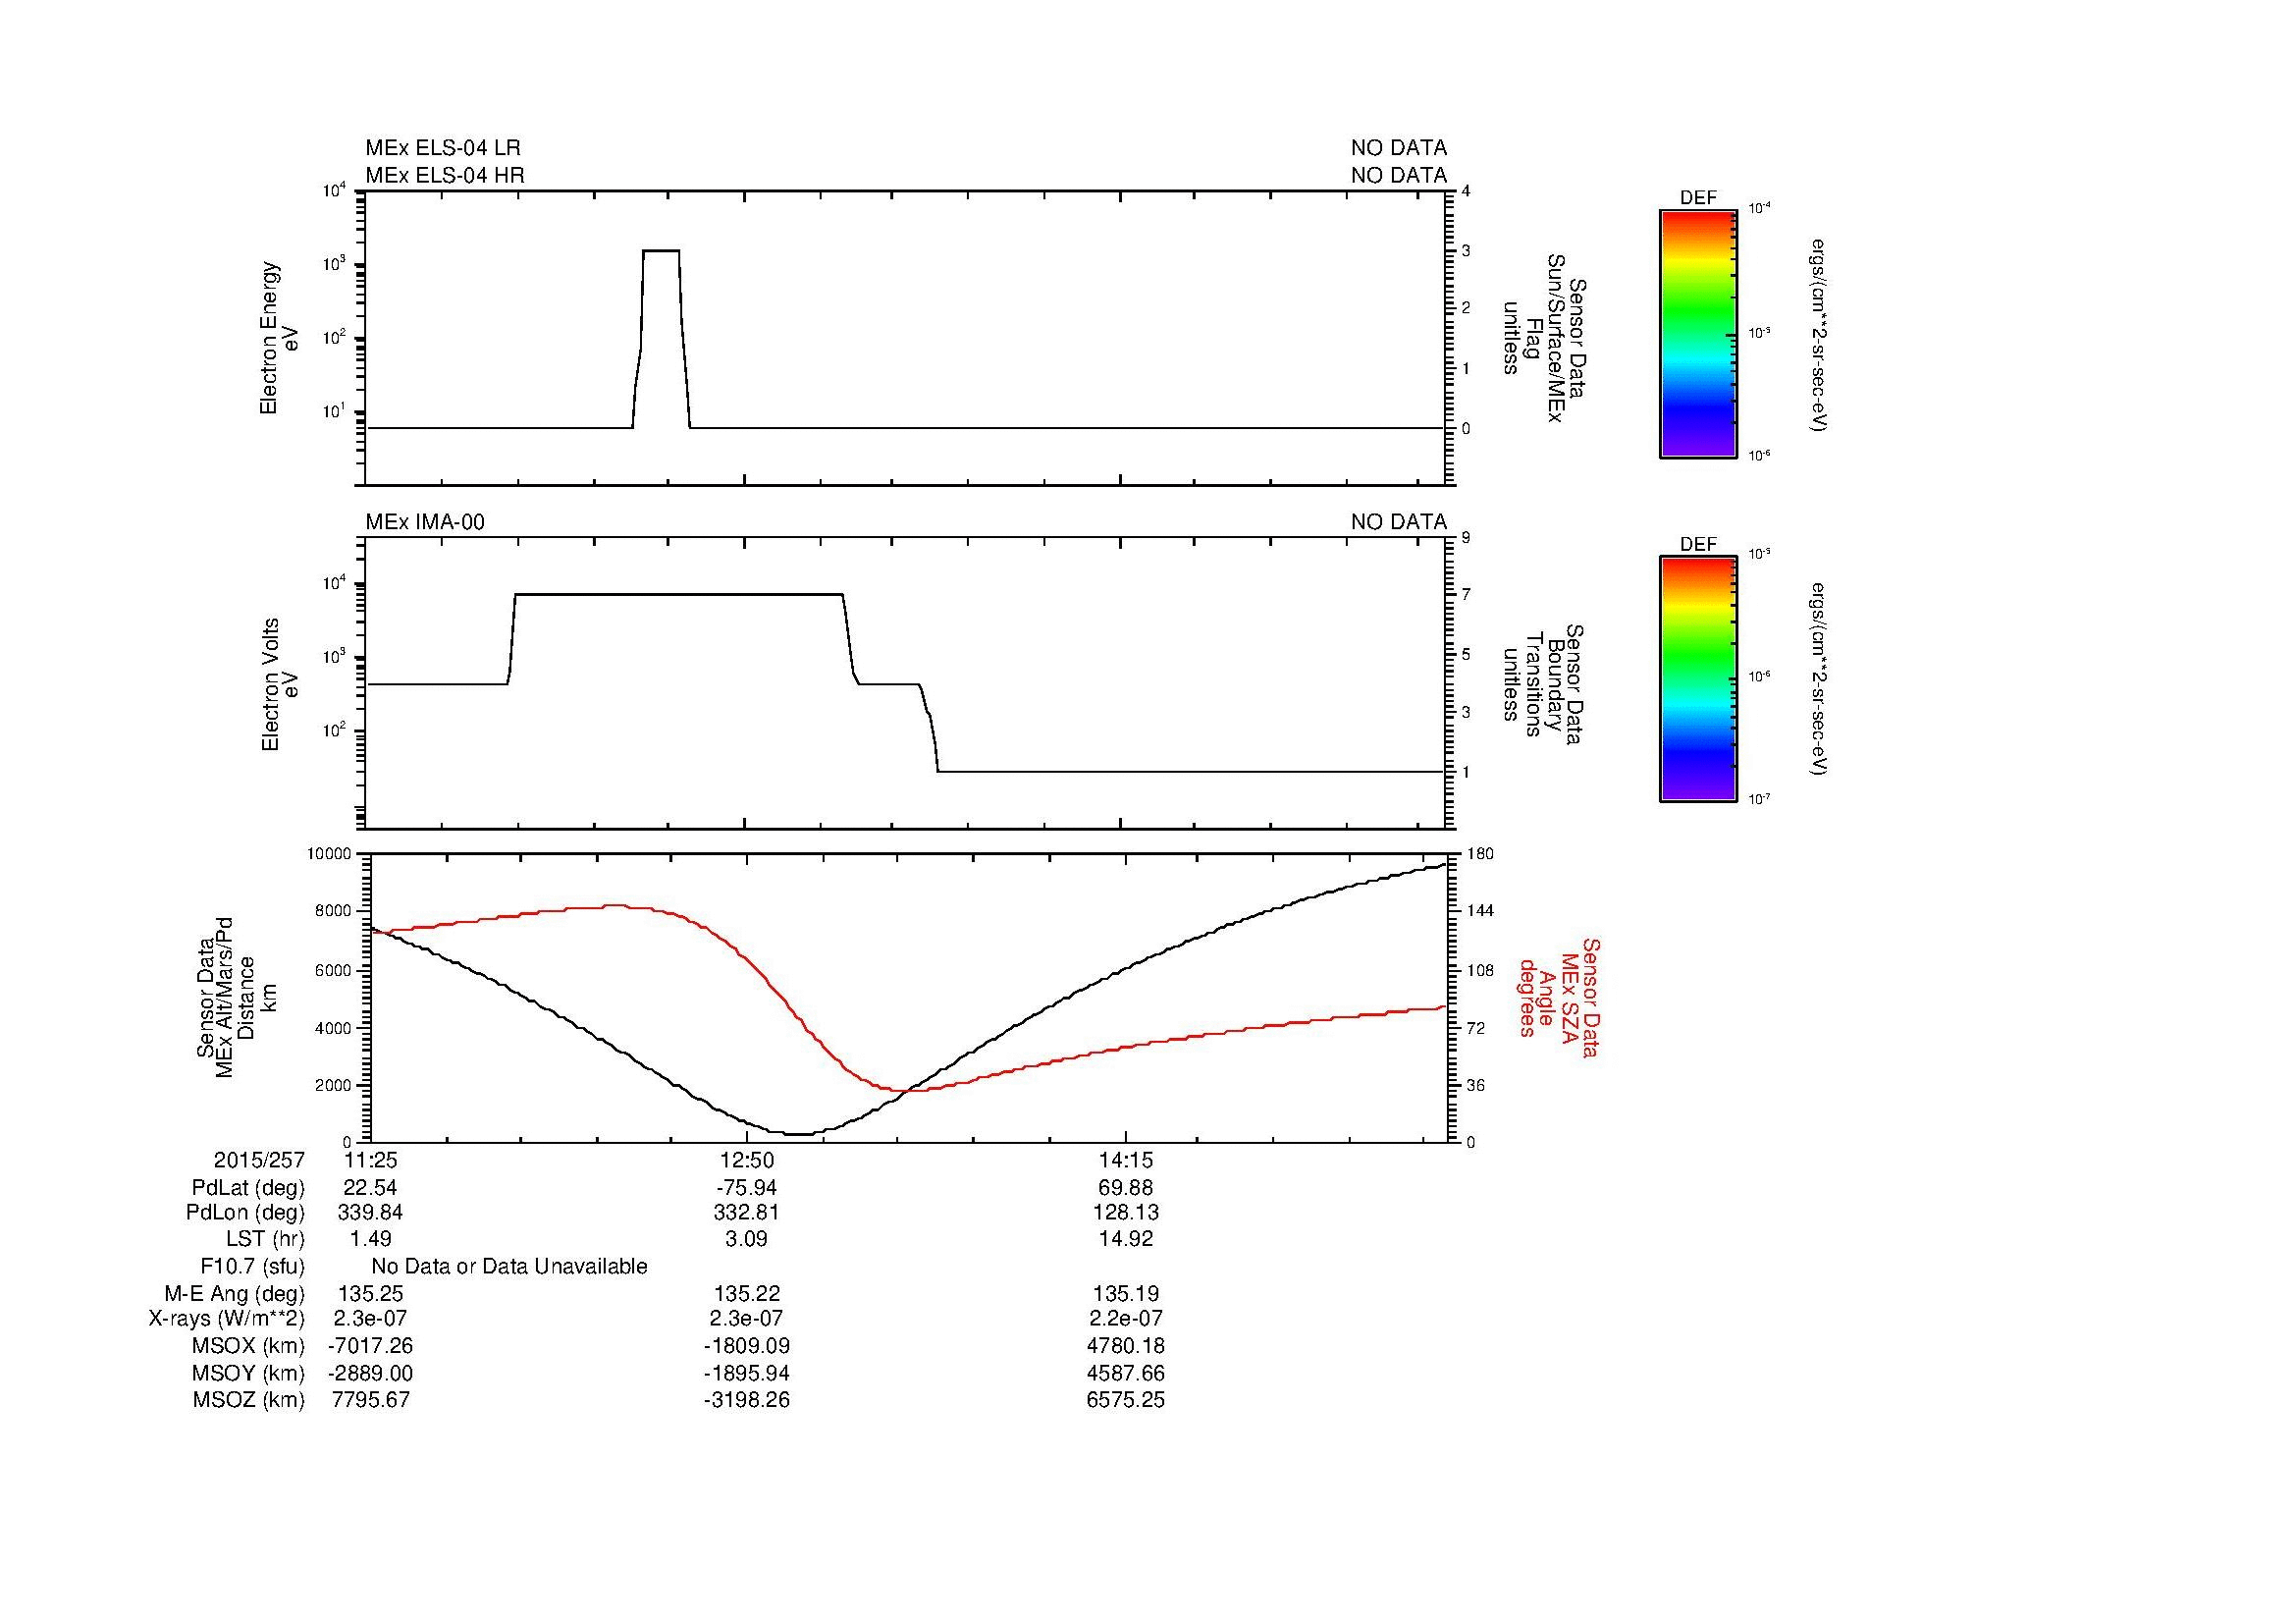Screen dimensions: 2296x1623
Task: Click the 12:50 time tick label
Action: 746,1160
